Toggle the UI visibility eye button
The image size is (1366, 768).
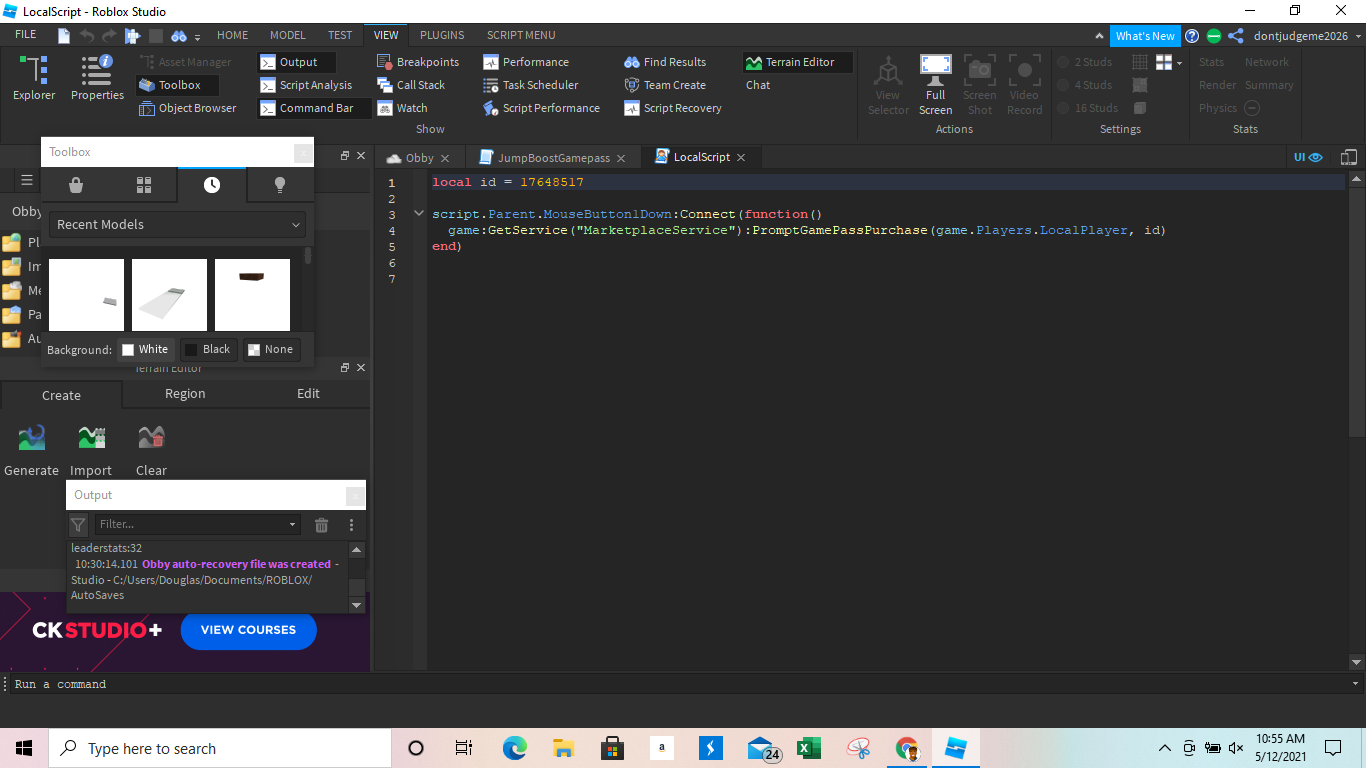click(x=1308, y=157)
